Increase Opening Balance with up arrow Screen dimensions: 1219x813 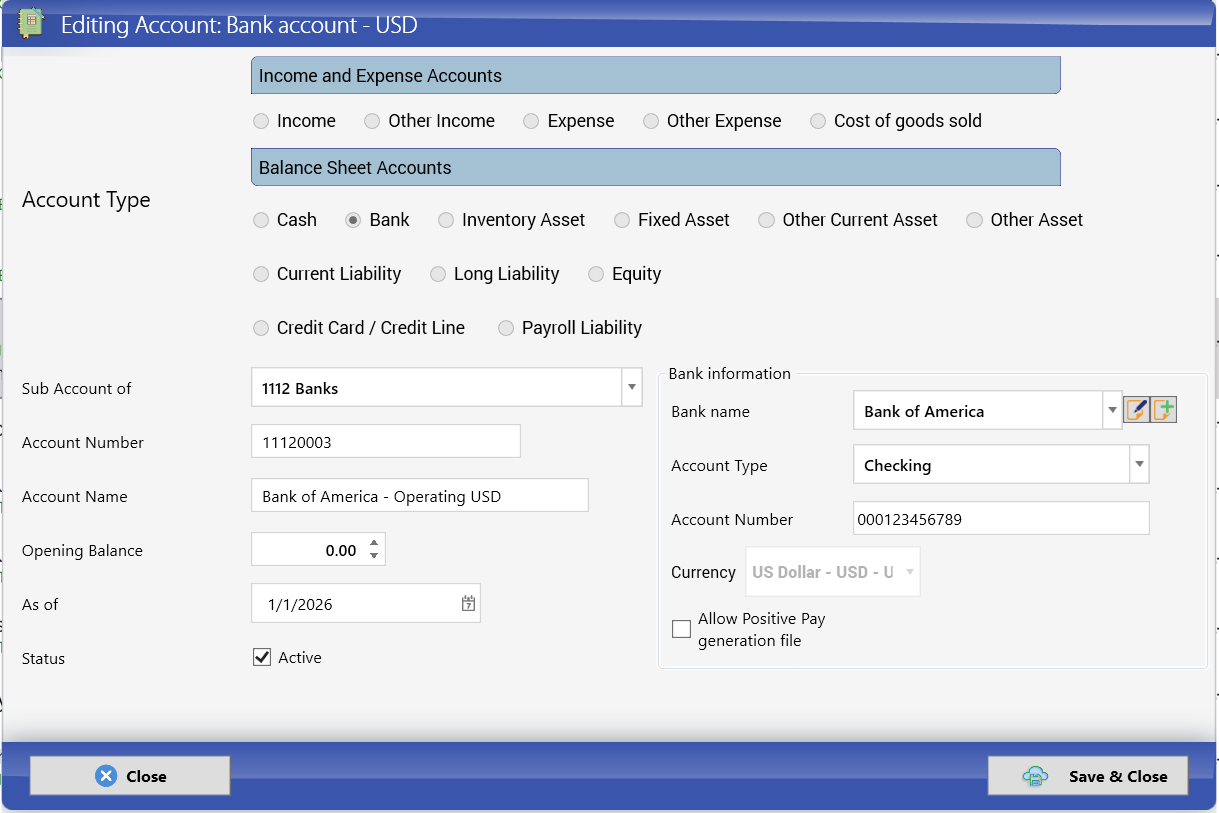coord(374,543)
